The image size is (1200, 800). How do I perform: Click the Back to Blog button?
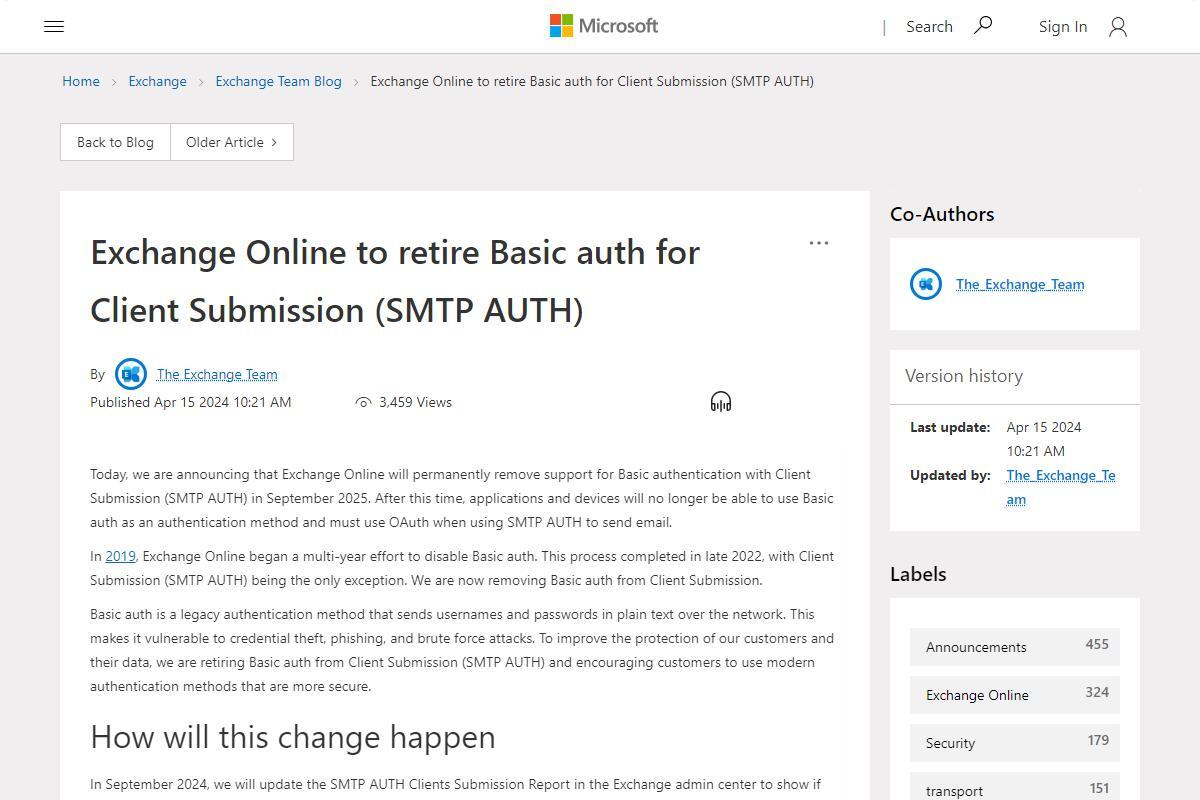(x=115, y=142)
